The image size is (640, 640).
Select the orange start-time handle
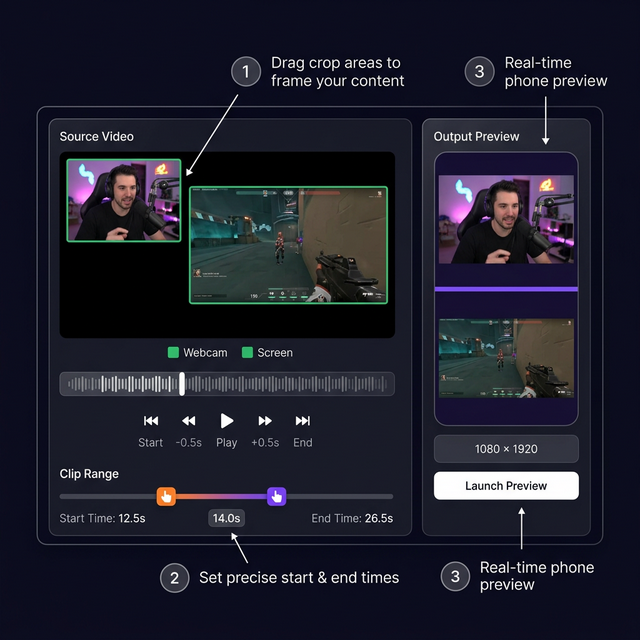166,496
